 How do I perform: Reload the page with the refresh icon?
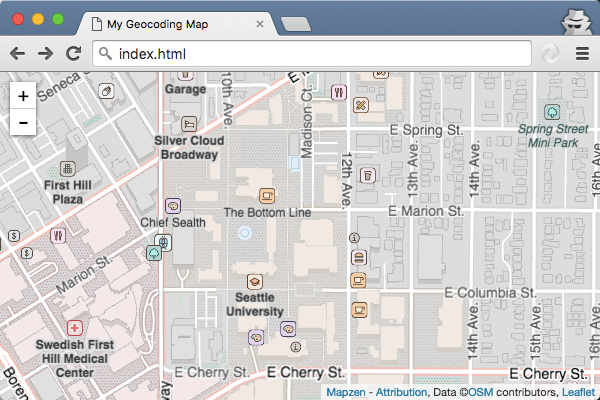tap(73, 54)
